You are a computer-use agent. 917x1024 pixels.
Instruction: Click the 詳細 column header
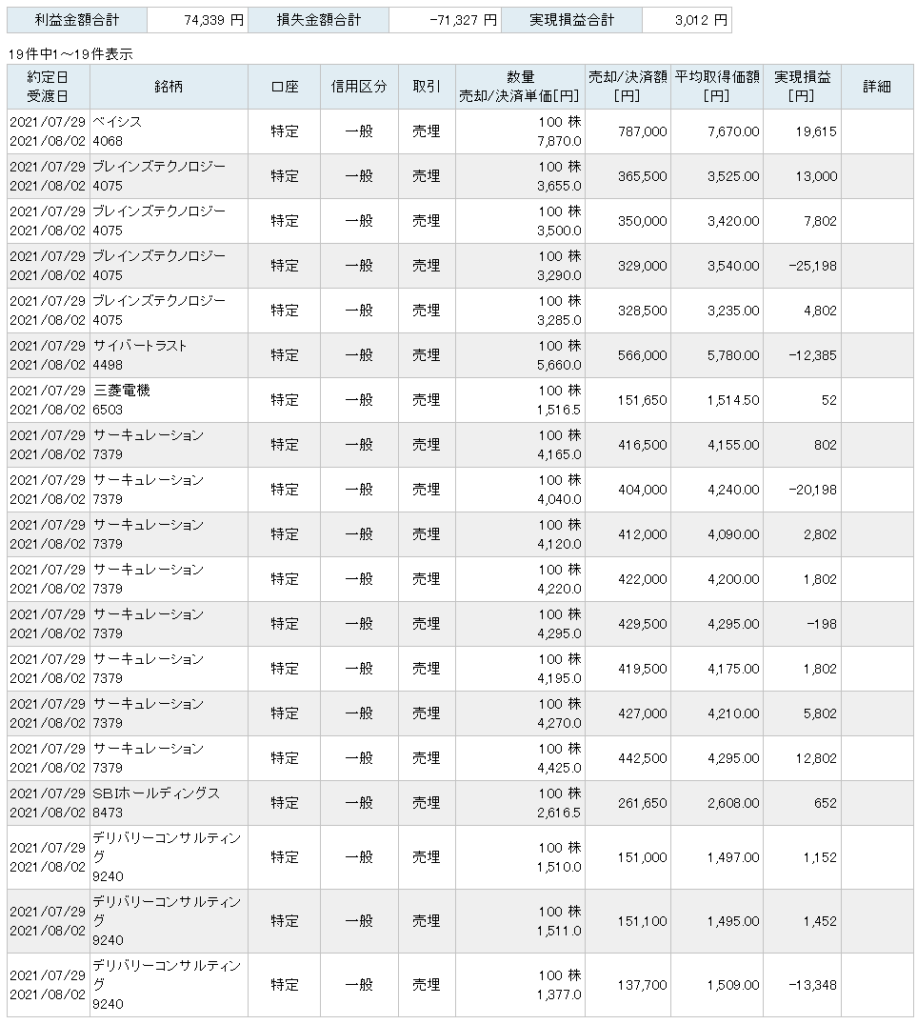[877, 87]
